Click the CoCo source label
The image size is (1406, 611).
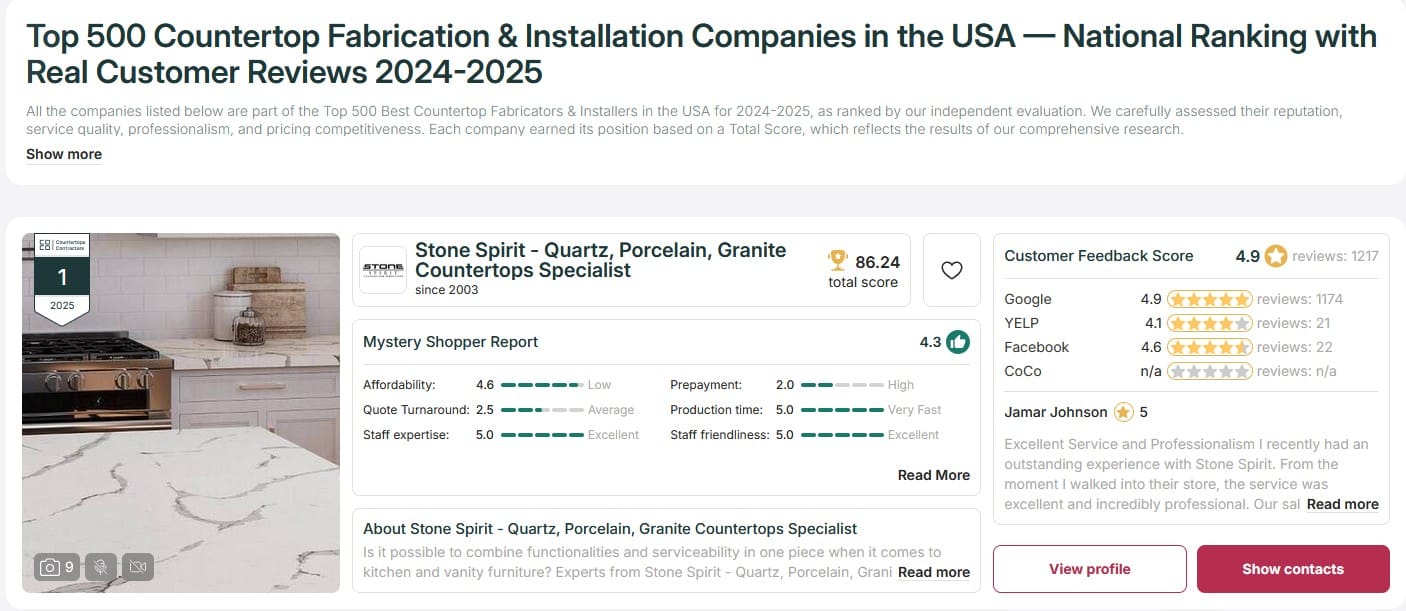1023,371
